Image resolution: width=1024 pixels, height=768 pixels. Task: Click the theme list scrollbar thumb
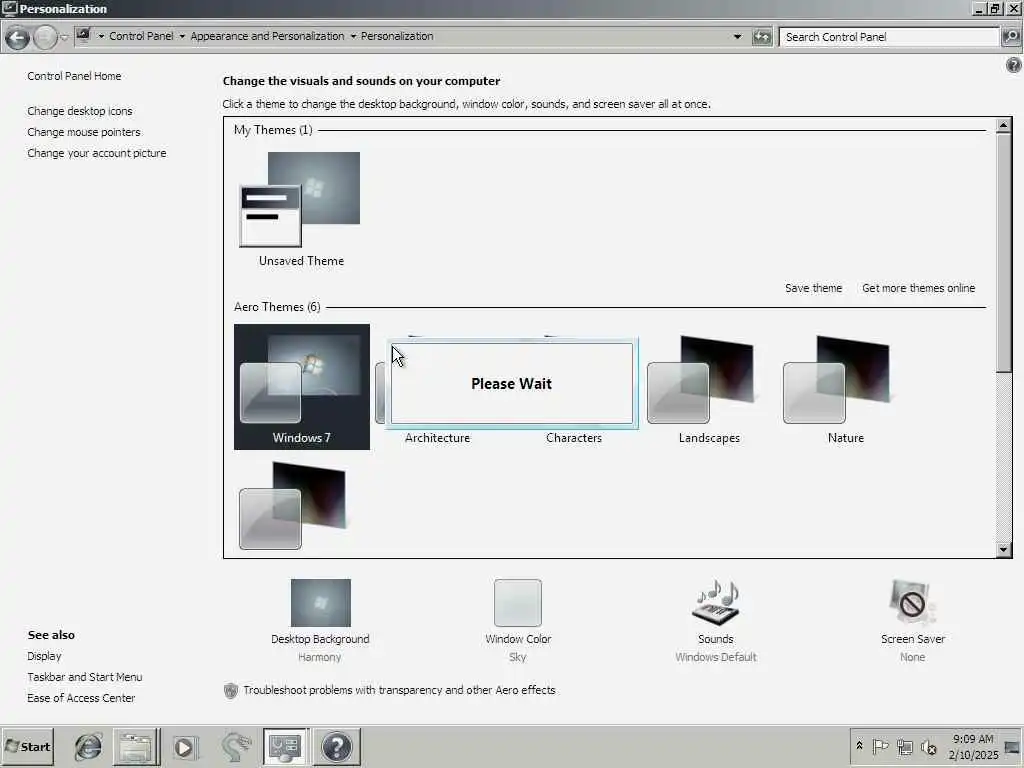pos(1004,253)
